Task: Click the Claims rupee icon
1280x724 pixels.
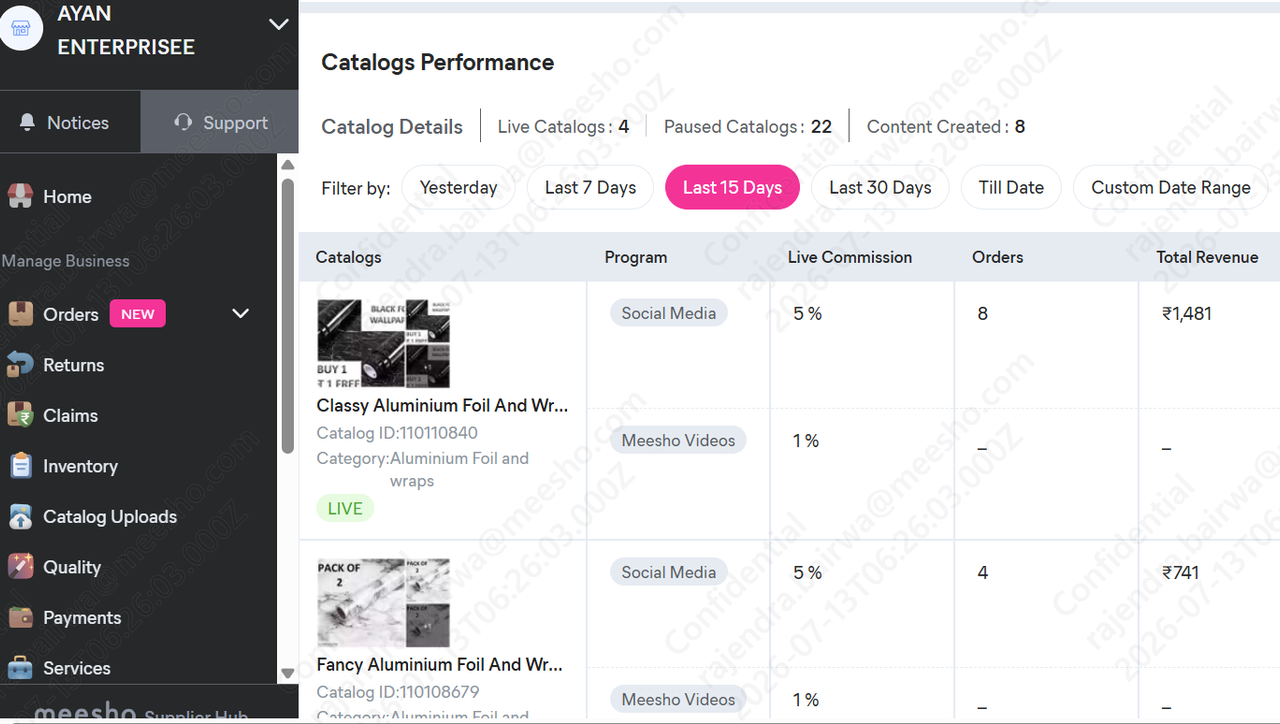Action: (x=20, y=414)
